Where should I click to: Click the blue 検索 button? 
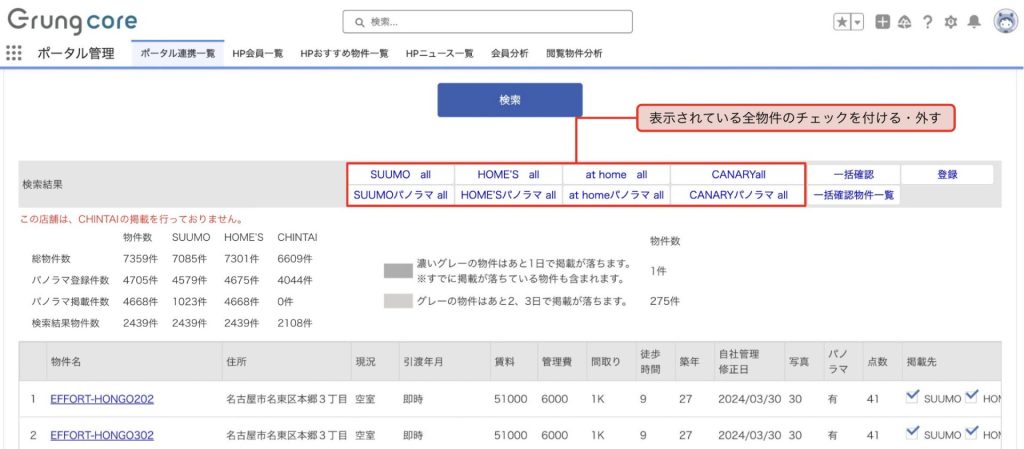click(x=509, y=101)
